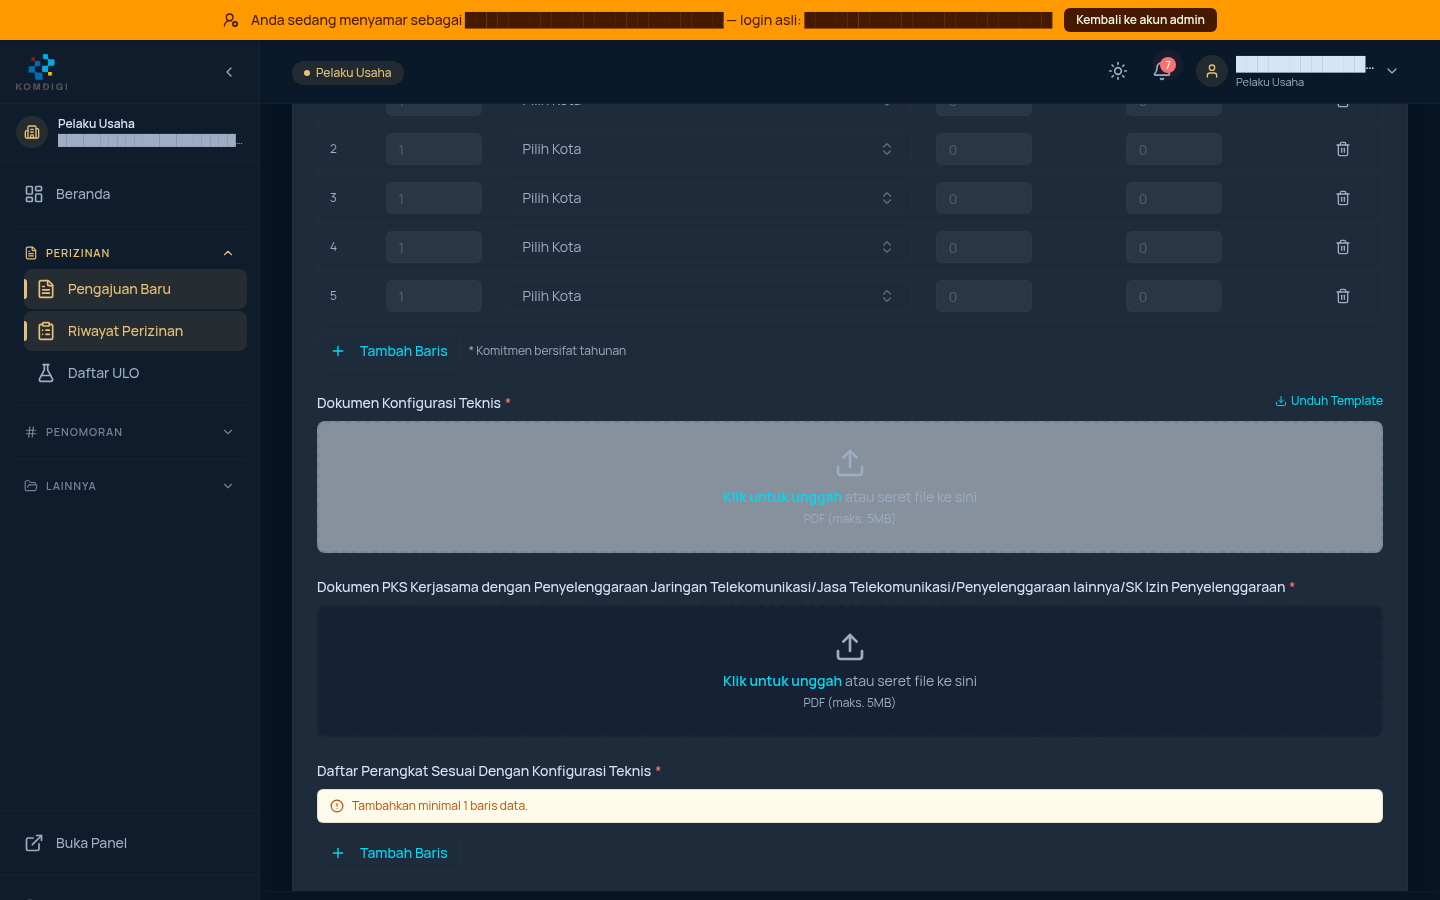Image resolution: width=1440 pixels, height=900 pixels.
Task: Focus the third-column field in row 4
Action: 984,247
